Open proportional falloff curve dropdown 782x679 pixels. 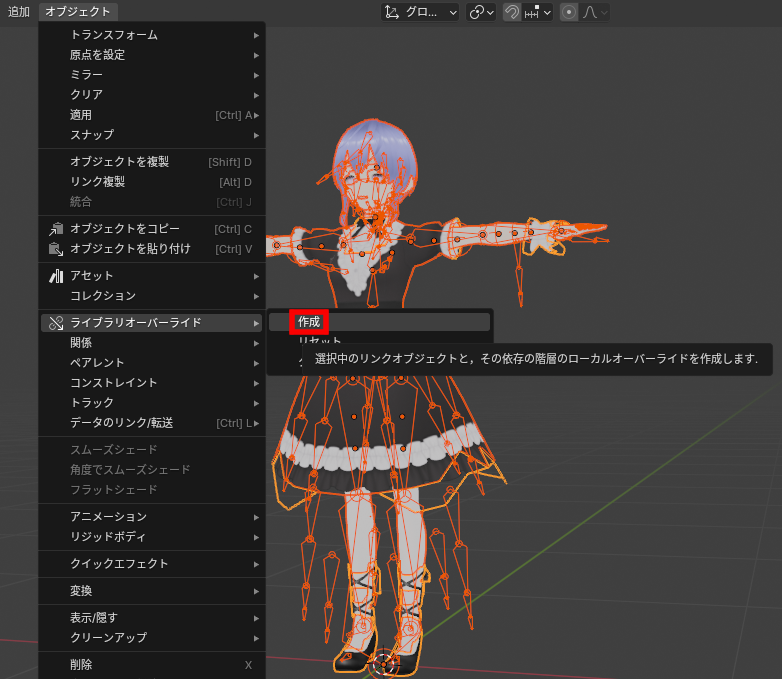(x=594, y=12)
